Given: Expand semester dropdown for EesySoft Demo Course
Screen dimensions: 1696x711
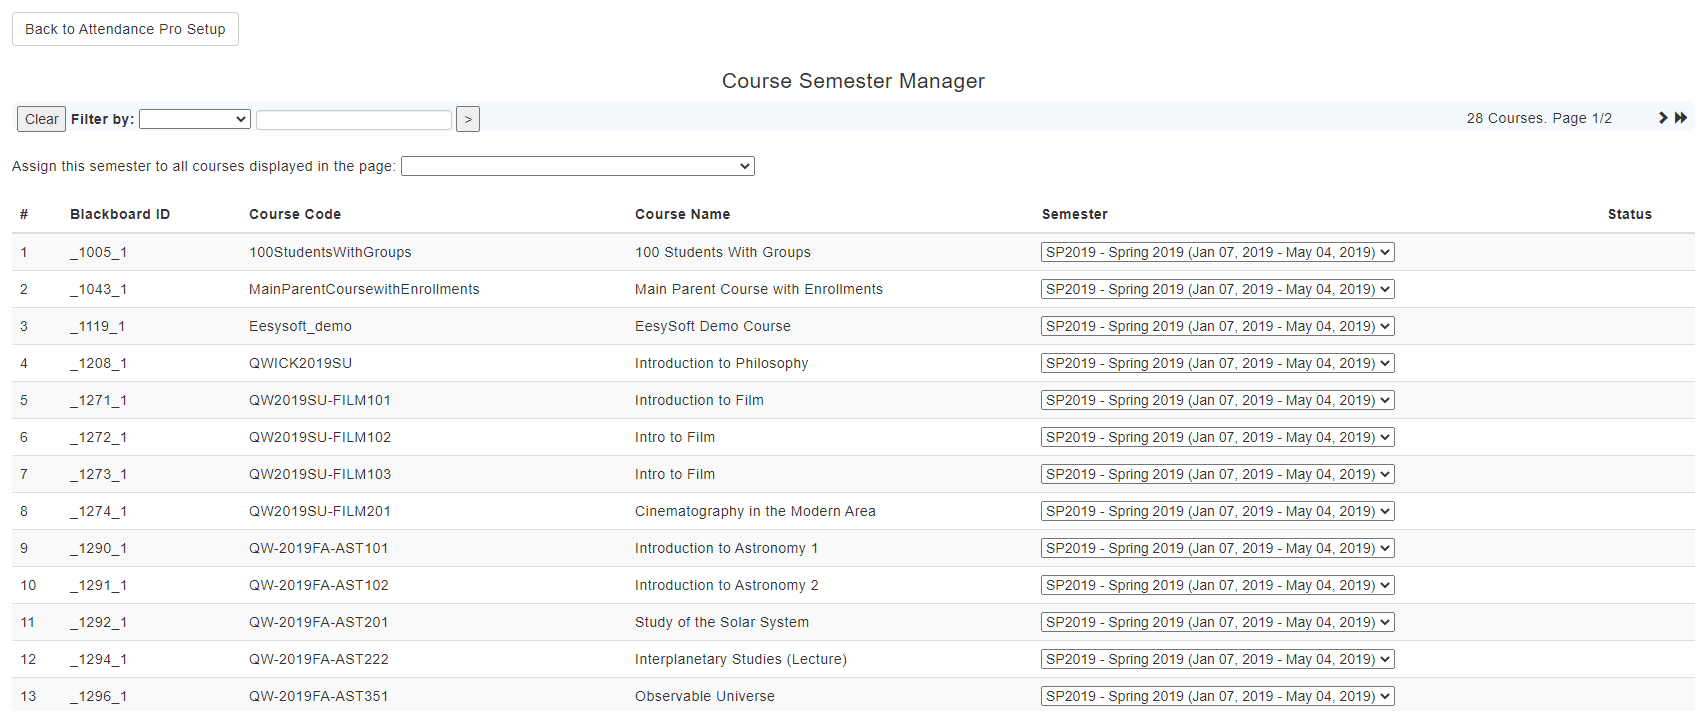Looking at the screenshot, I should tap(1217, 326).
